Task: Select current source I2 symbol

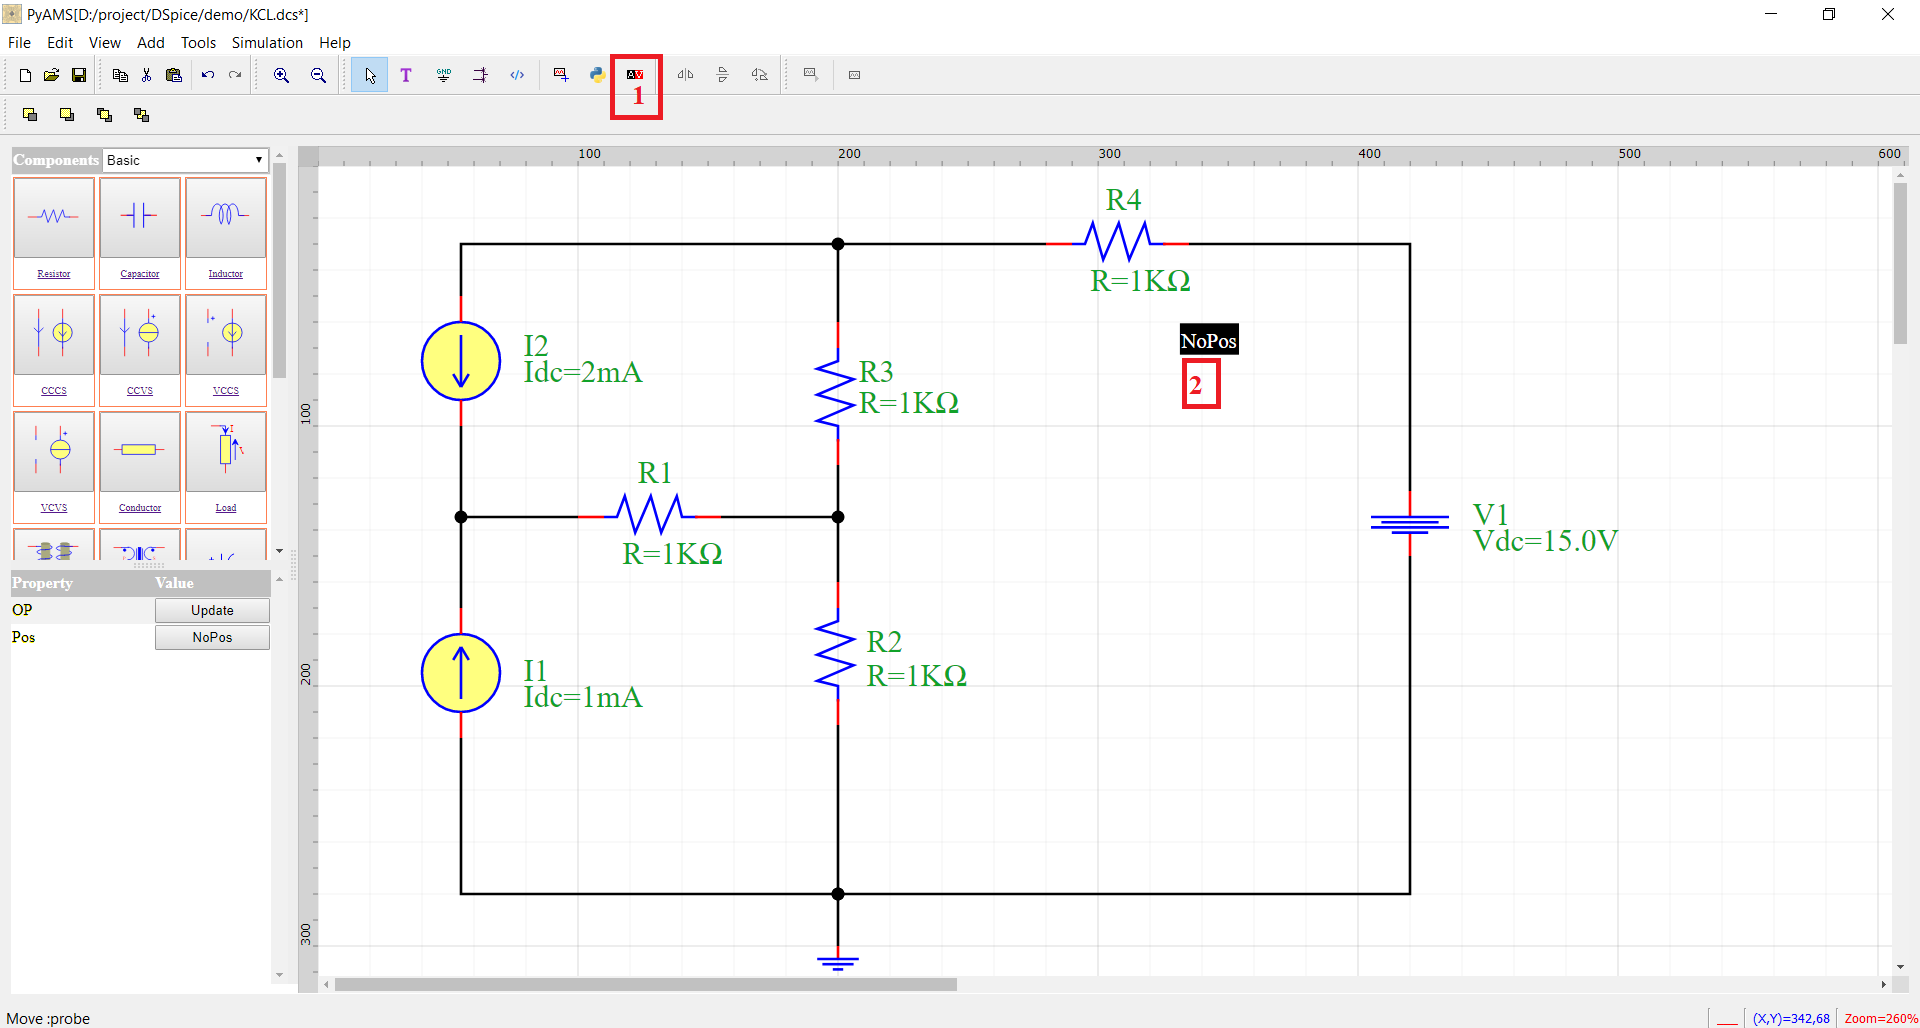Action: point(461,361)
